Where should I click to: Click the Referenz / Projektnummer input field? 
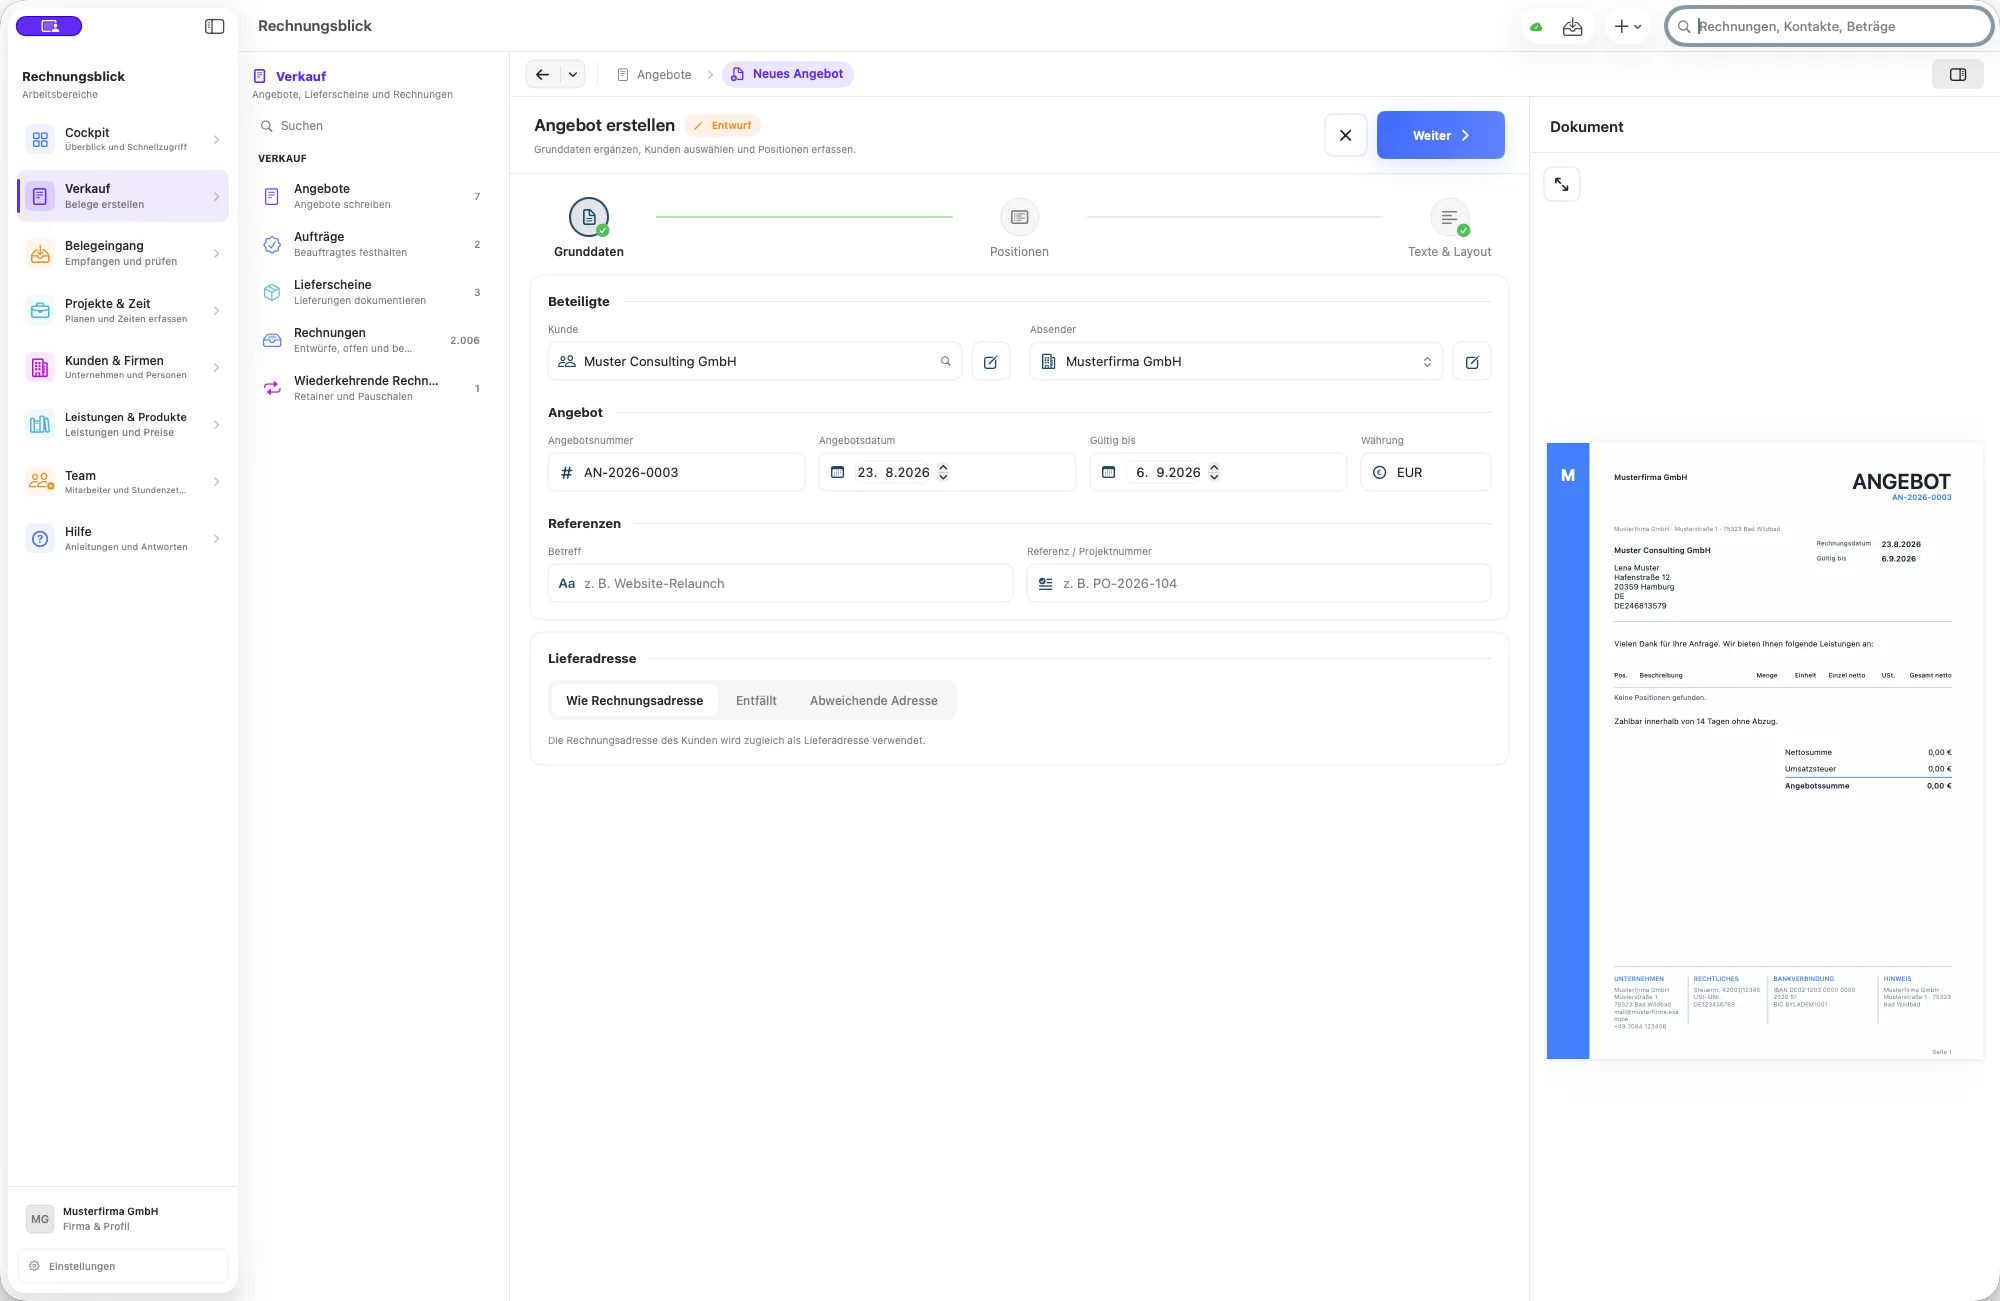(x=1259, y=584)
